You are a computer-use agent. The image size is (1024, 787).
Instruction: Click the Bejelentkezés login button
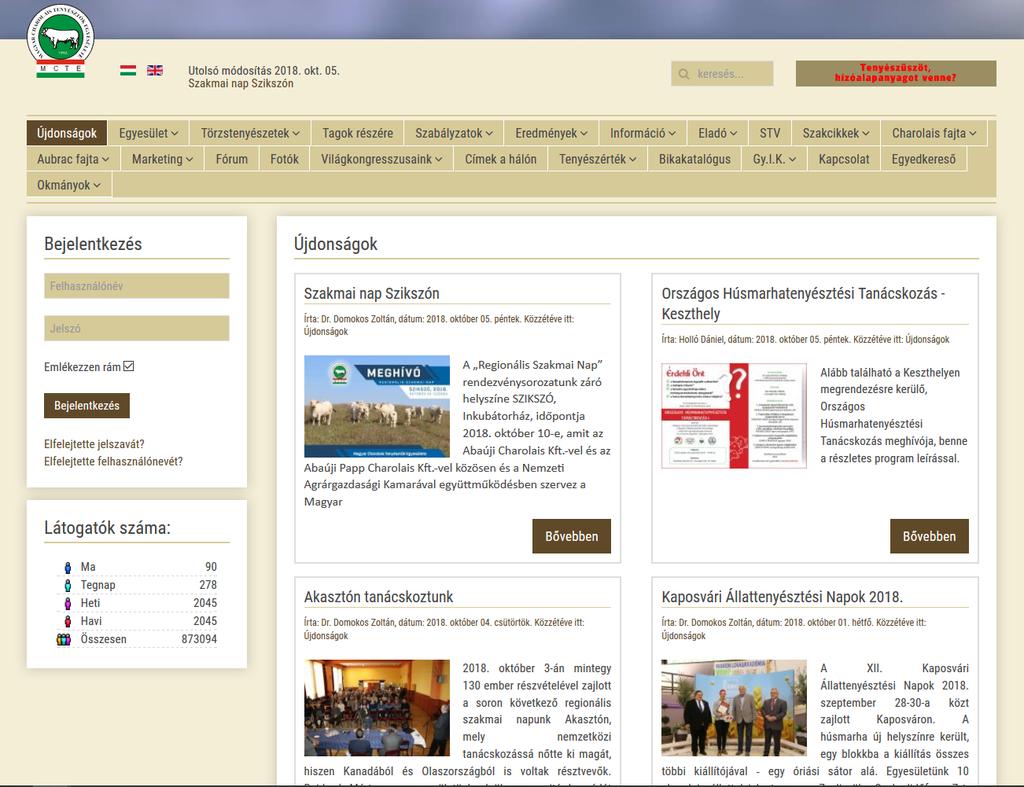pos(87,406)
